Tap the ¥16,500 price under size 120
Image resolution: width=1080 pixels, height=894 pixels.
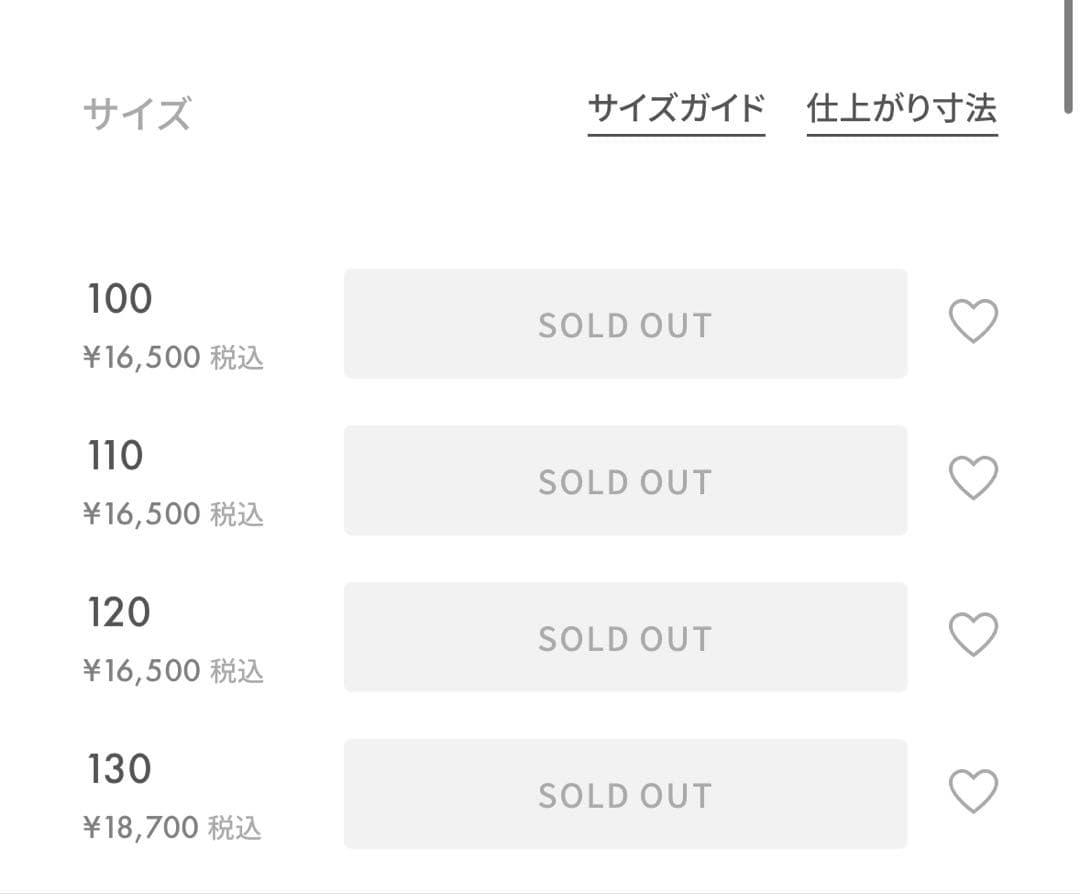[142, 670]
